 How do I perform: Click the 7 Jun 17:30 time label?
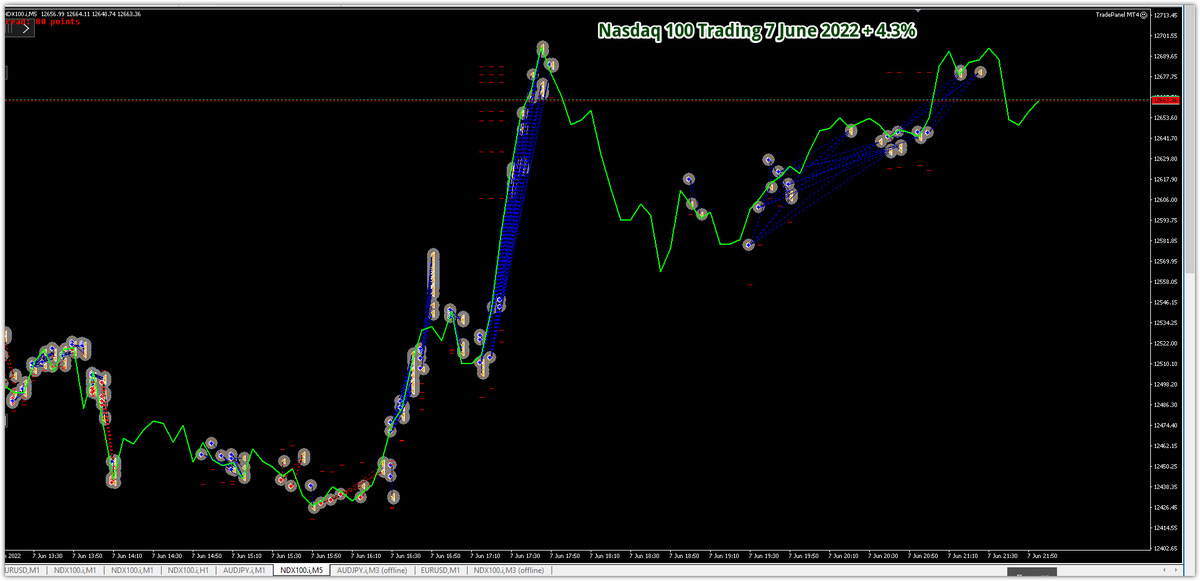point(526,555)
